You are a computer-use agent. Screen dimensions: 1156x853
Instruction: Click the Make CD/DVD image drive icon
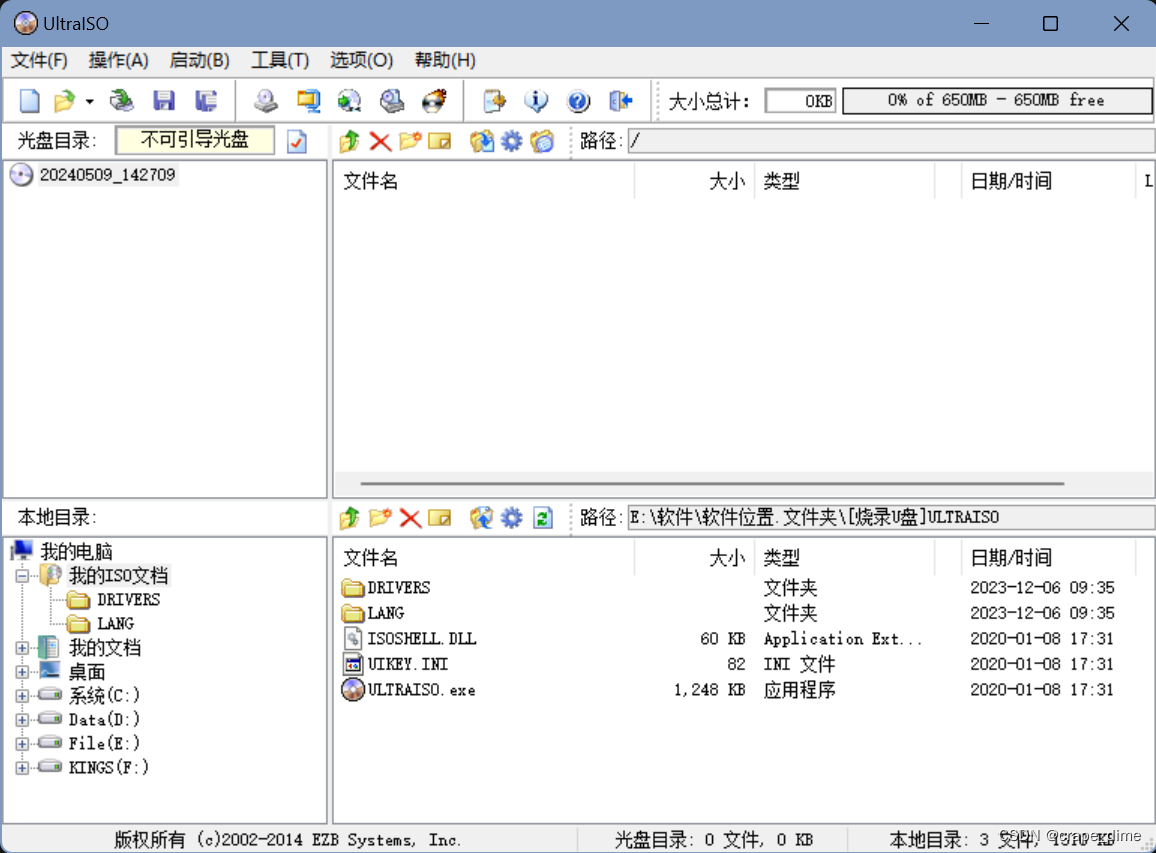266,100
